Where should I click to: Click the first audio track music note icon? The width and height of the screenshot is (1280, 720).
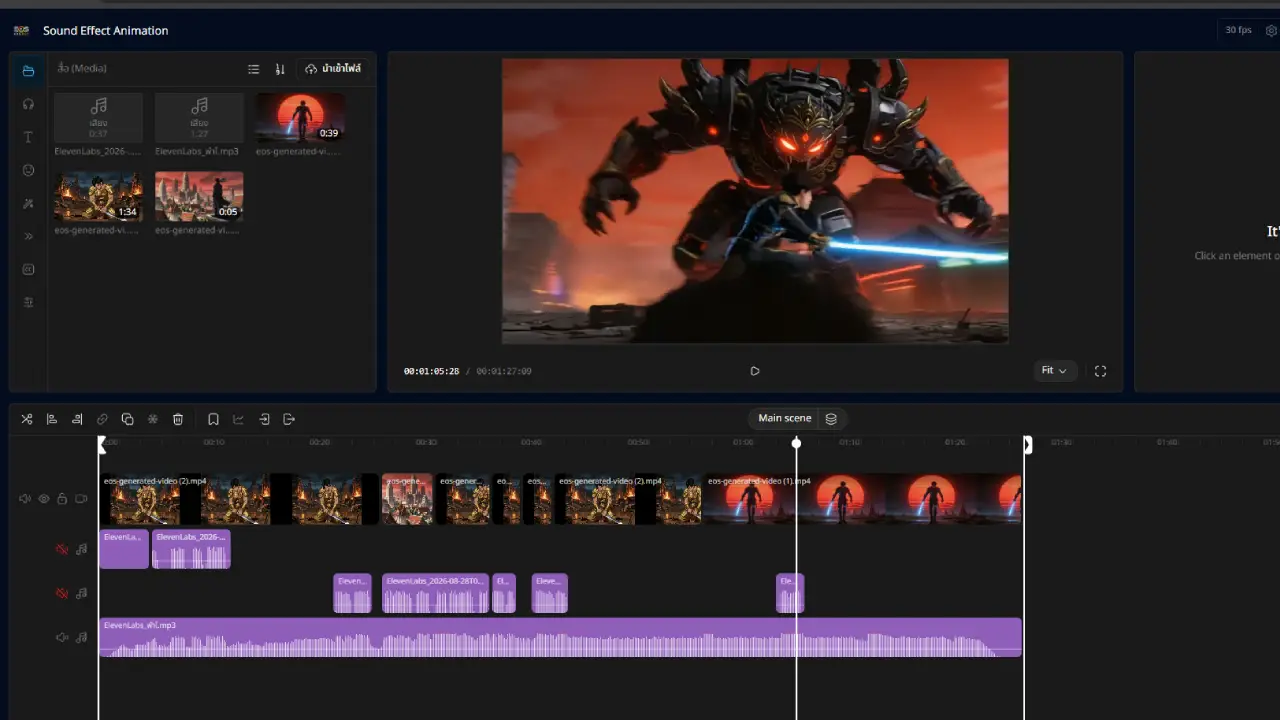pyautogui.click(x=81, y=549)
